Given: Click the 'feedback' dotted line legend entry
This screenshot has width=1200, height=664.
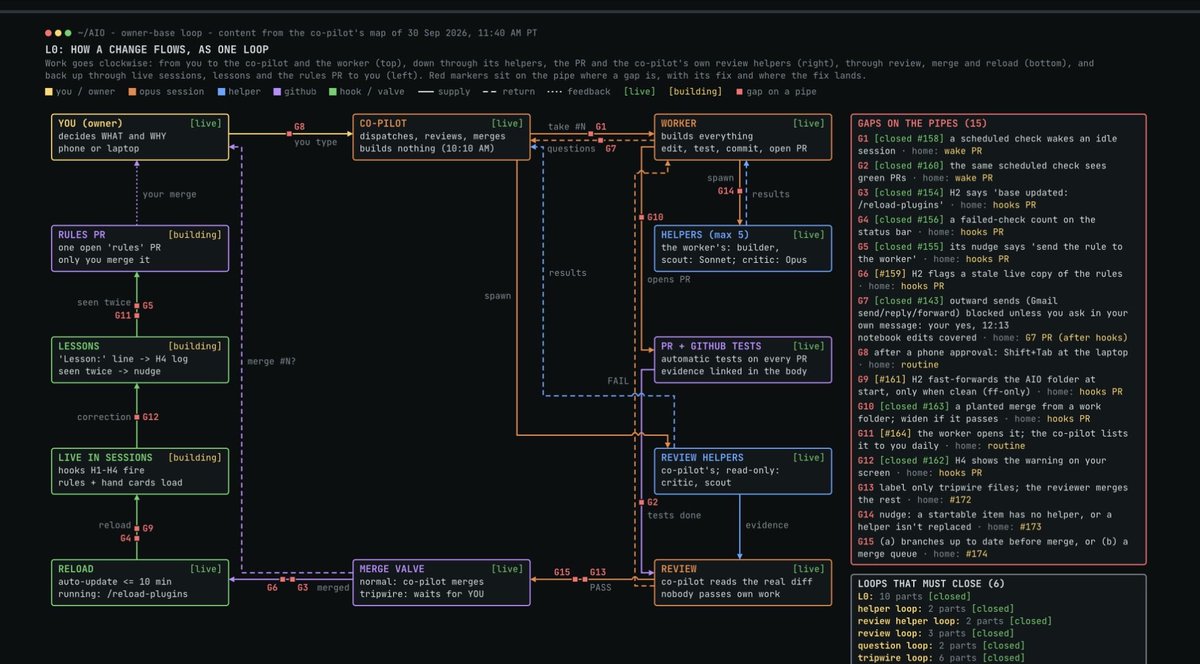Looking at the screenshot, I should point(580,92).
